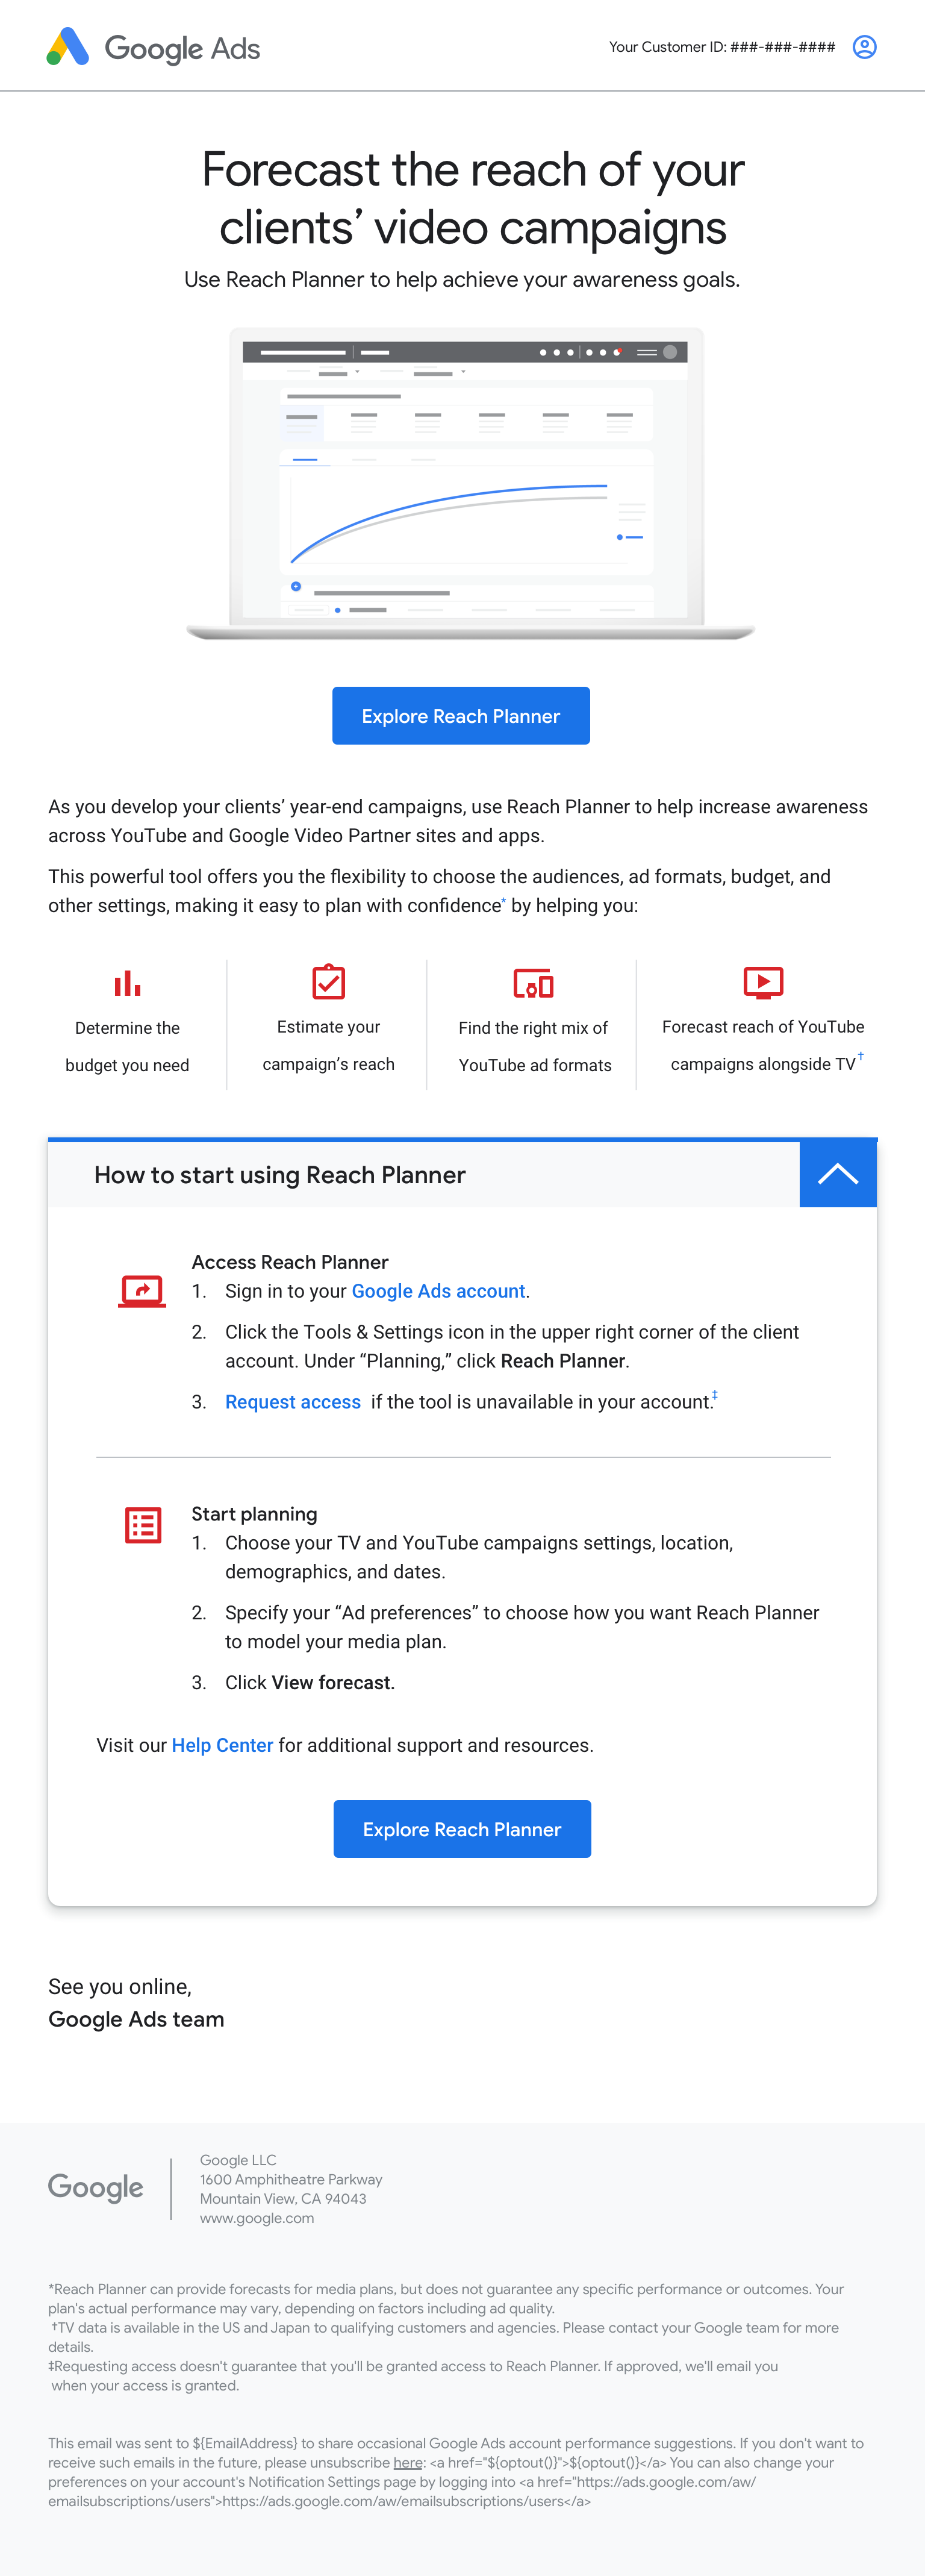The image size is (925, 2576).
Task: Click the Access Reach Planner heading
Action: click(290, 1262)
